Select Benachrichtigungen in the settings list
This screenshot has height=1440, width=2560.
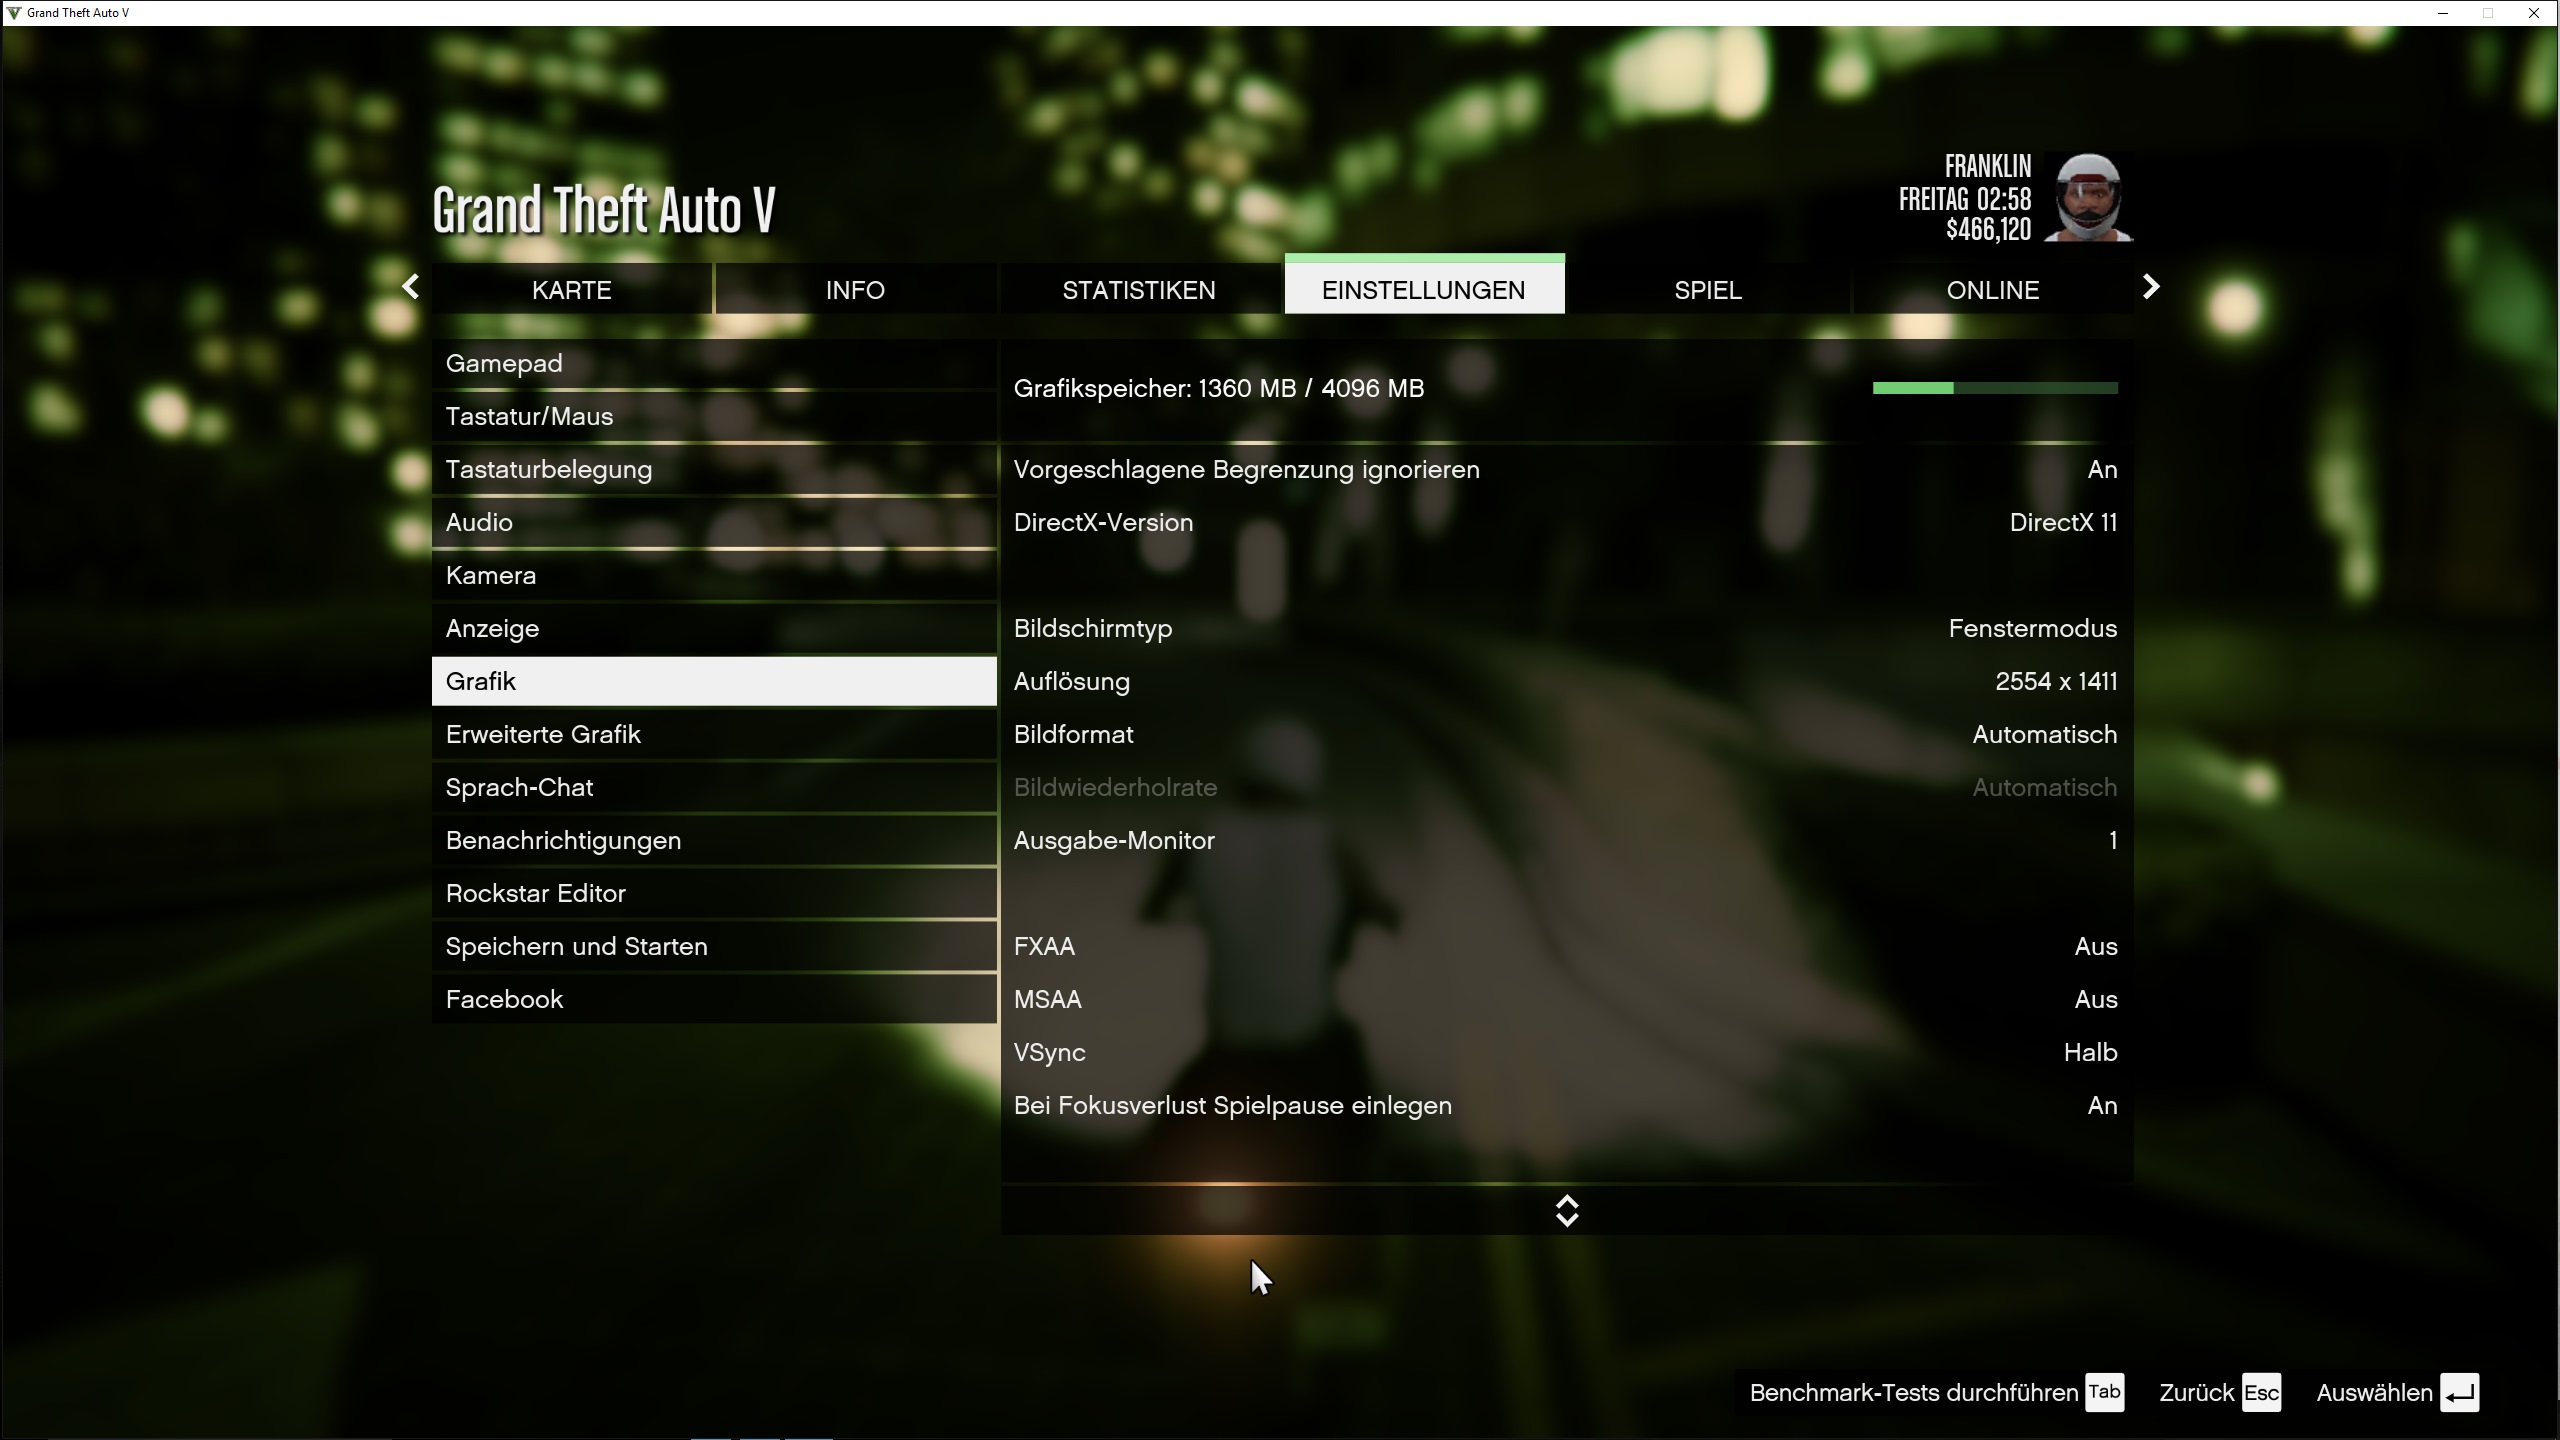point(714,840)
